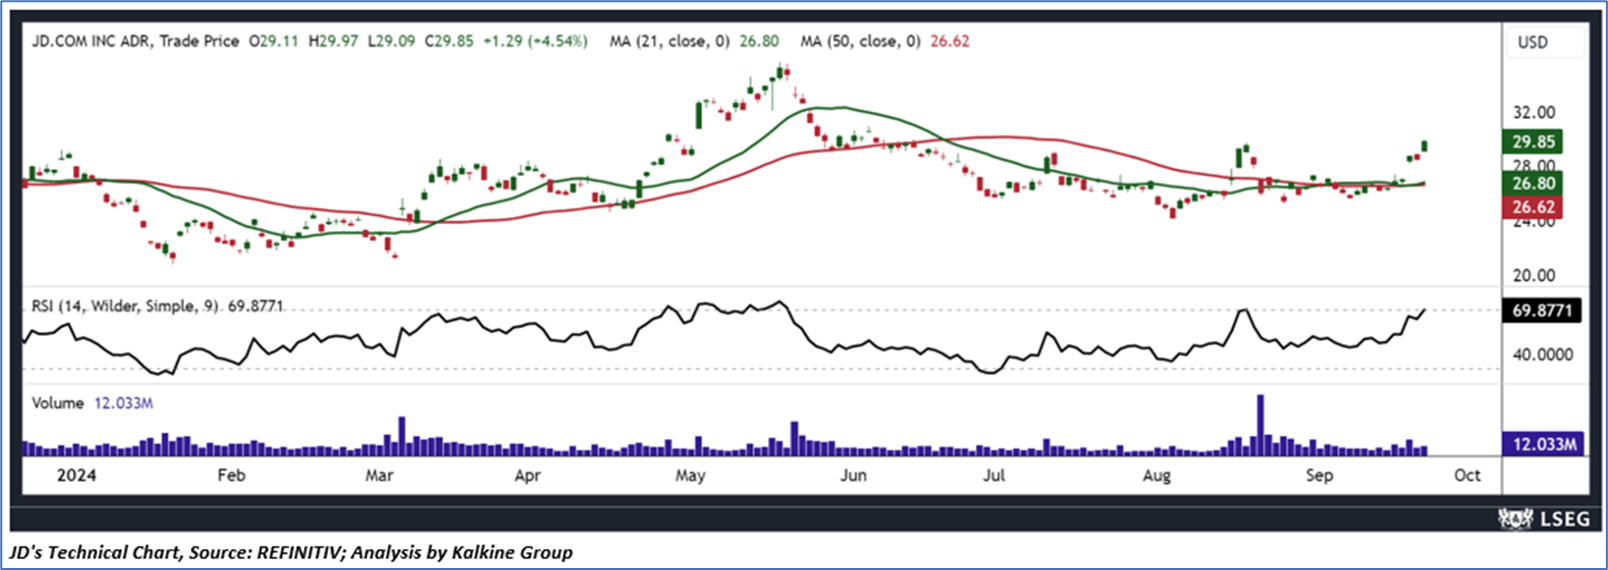Click the 29.85 green price label
This screenshot has height=570, width=1608.
coord(1533,142)
